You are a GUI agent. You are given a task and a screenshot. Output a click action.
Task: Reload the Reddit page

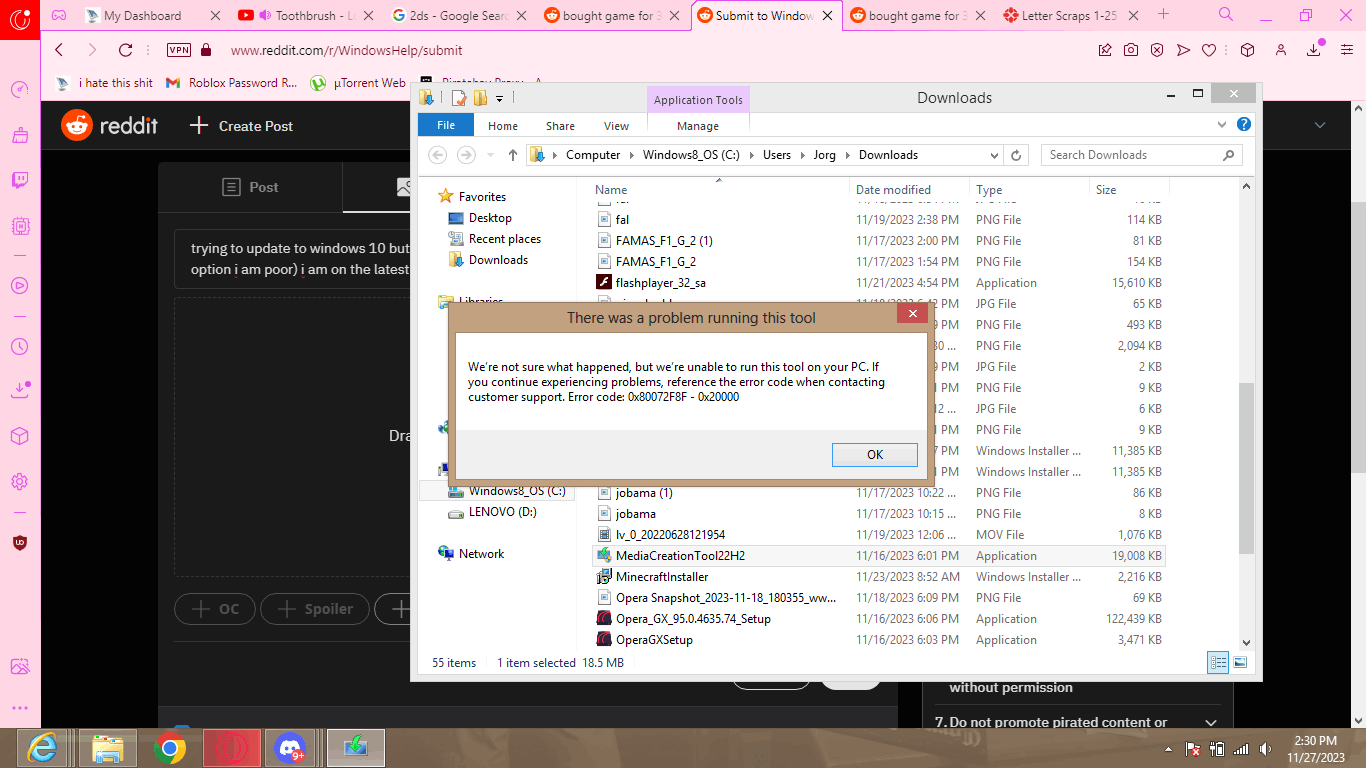pyautogui.click(x=125, y=50)
